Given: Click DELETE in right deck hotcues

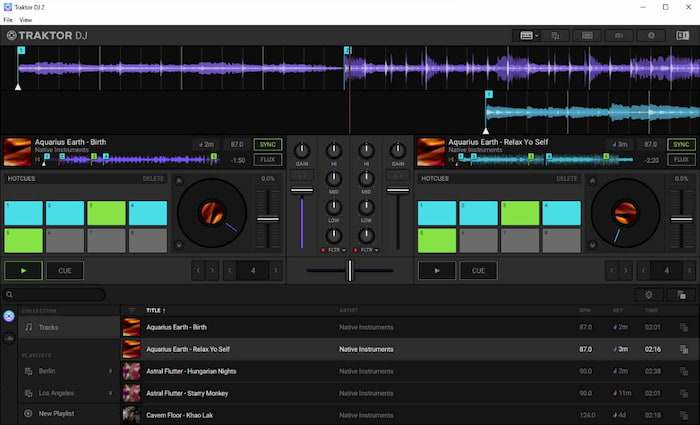Looking at the screenshot, I should click(x=567, y=179).
